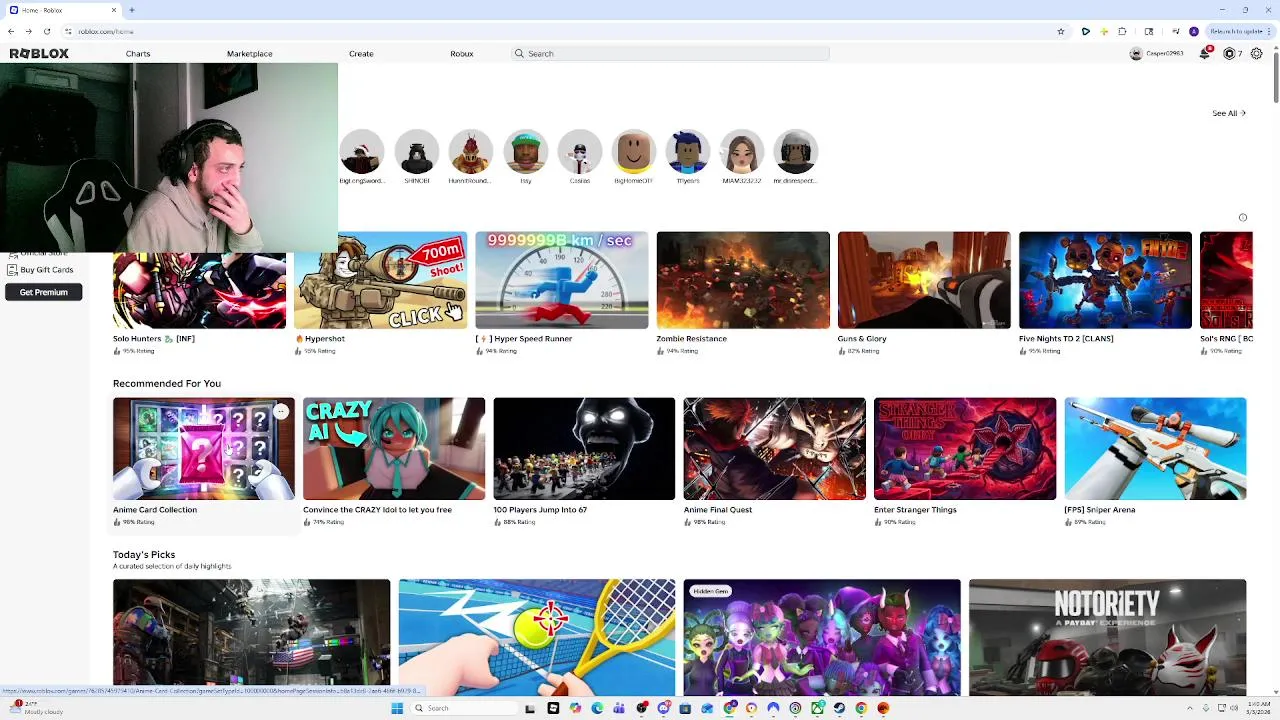Open Casper02963 profile avatar
The width and height of the screenshot is (1280, 720).
(x=1136, y=53)
